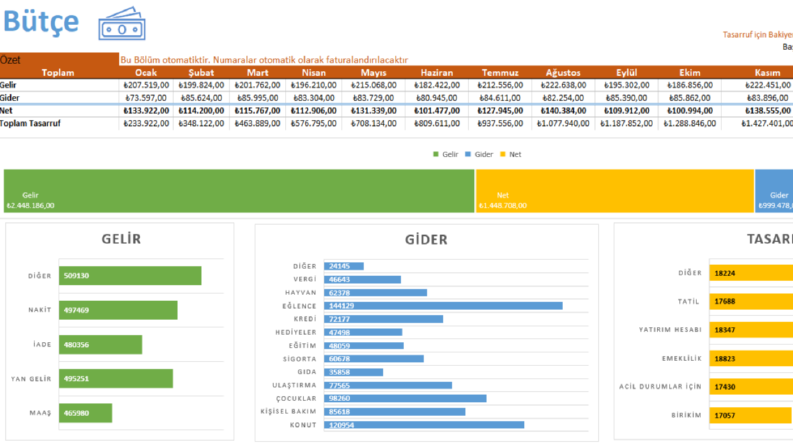Select the Temmuz month header
The width and height of the screenshot is (793, 446).
tap(500, 73)
